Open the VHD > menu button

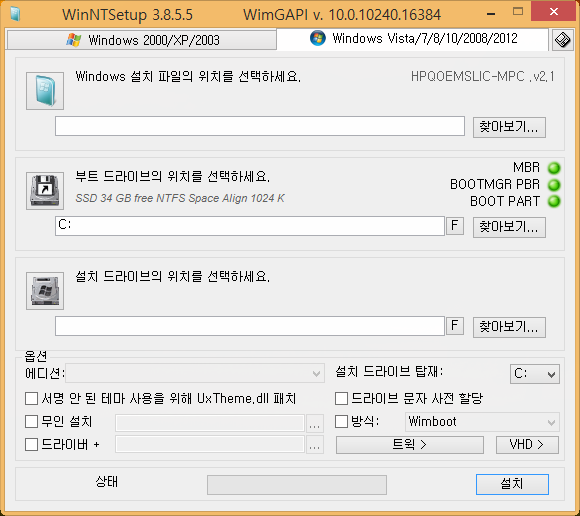pyautogui.click(x=527, y=445)
